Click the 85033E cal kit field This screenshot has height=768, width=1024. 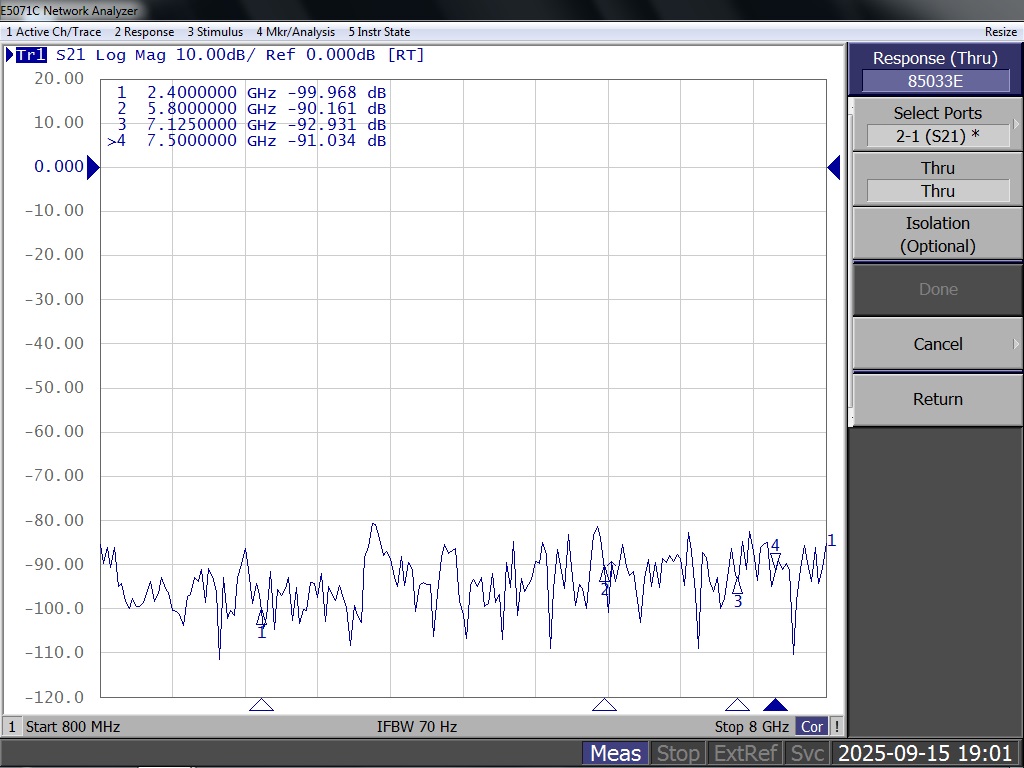click(x=935, y=81)
